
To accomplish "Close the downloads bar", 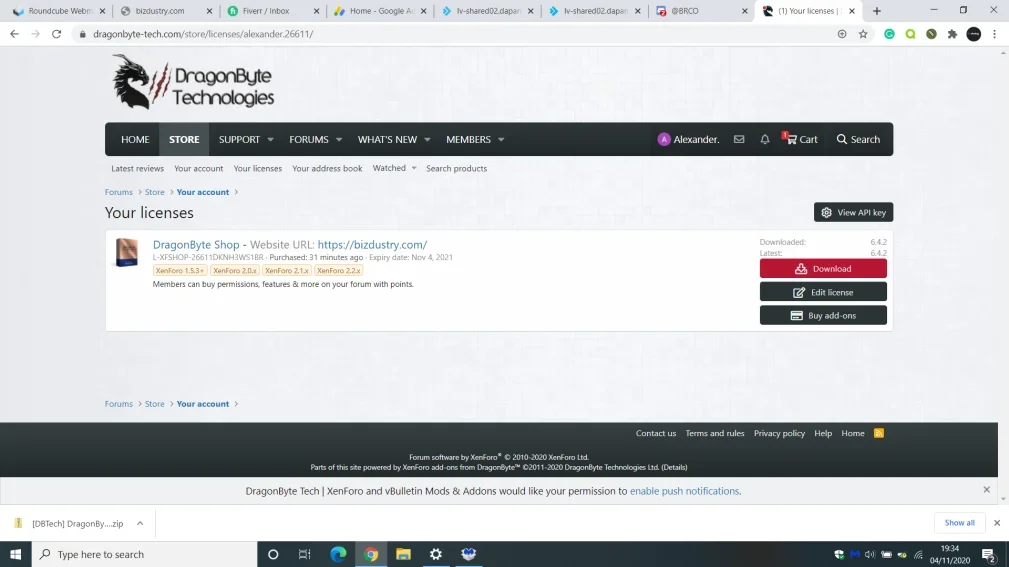I will [x=997, y=523].
